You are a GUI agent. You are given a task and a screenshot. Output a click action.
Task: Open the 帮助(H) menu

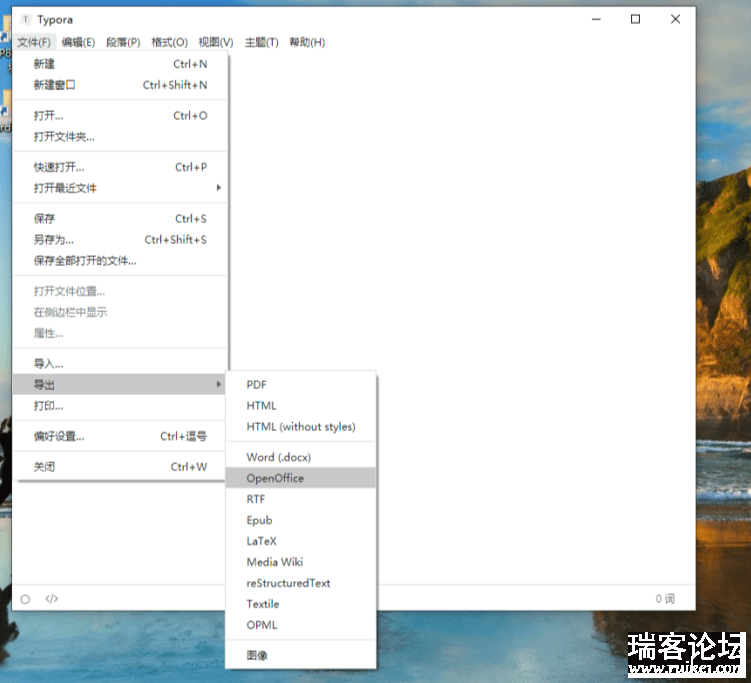click(x=307, y=42)
